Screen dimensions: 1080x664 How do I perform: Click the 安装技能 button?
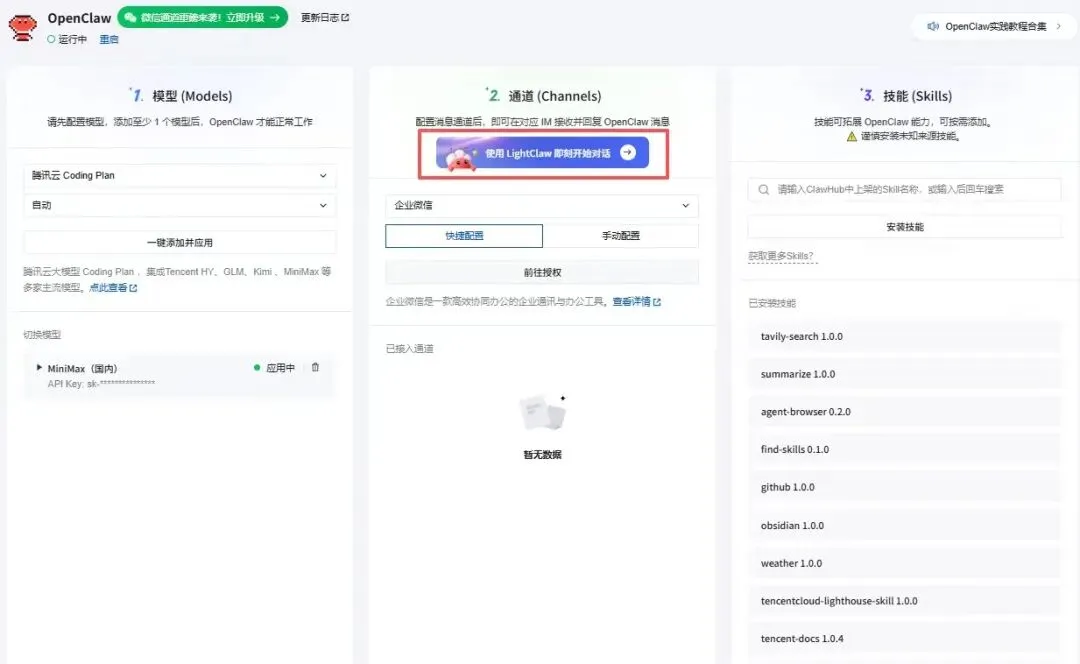[x=904, y=227]
